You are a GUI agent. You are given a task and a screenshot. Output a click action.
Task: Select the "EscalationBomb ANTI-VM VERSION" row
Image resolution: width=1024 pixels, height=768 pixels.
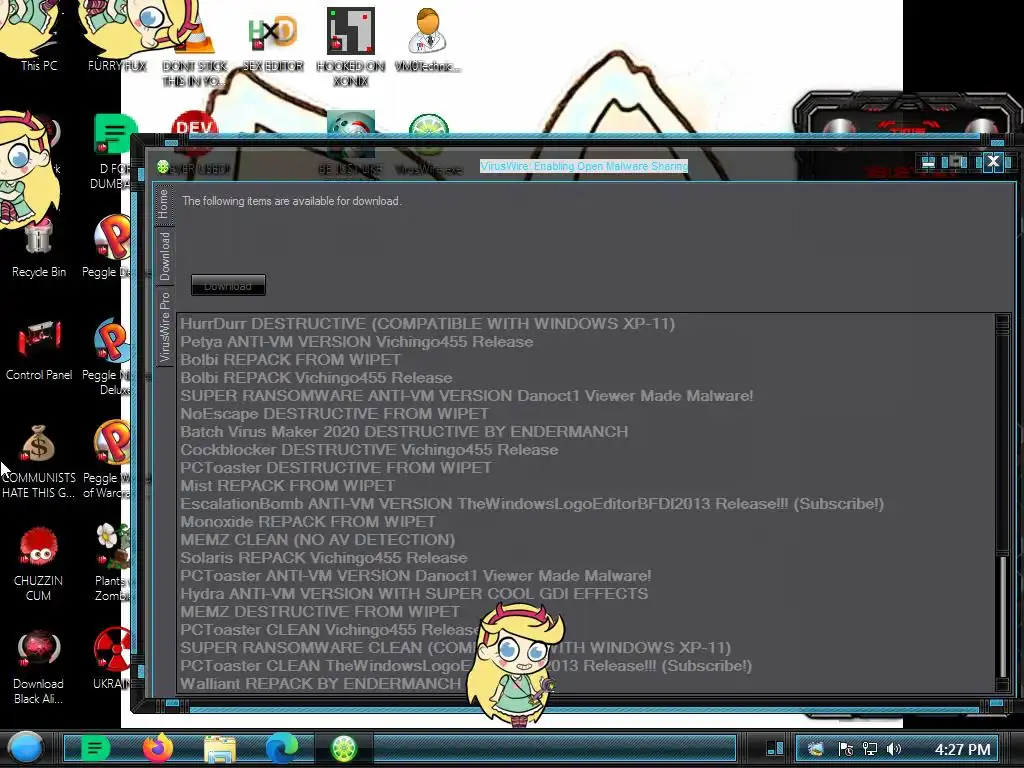586,504
